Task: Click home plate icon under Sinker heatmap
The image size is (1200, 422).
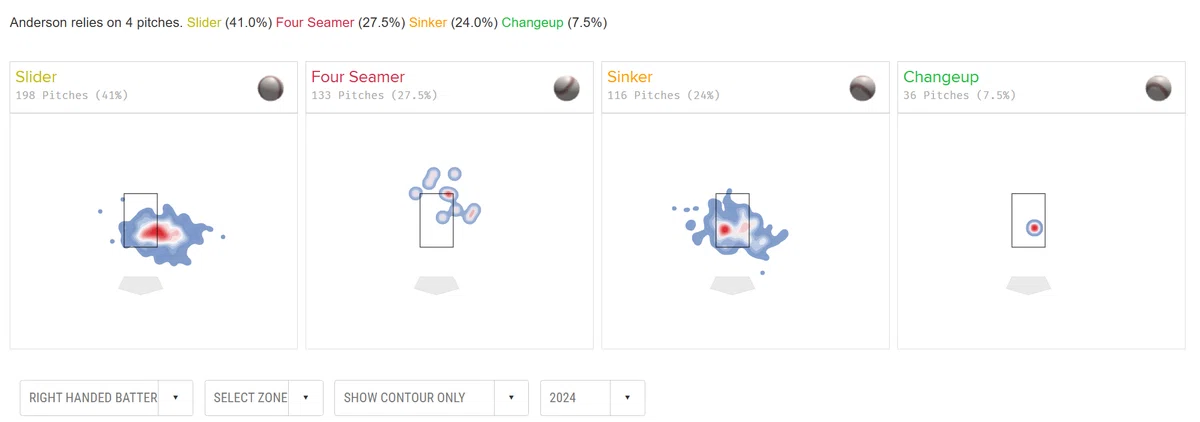Action: (733, 285)
